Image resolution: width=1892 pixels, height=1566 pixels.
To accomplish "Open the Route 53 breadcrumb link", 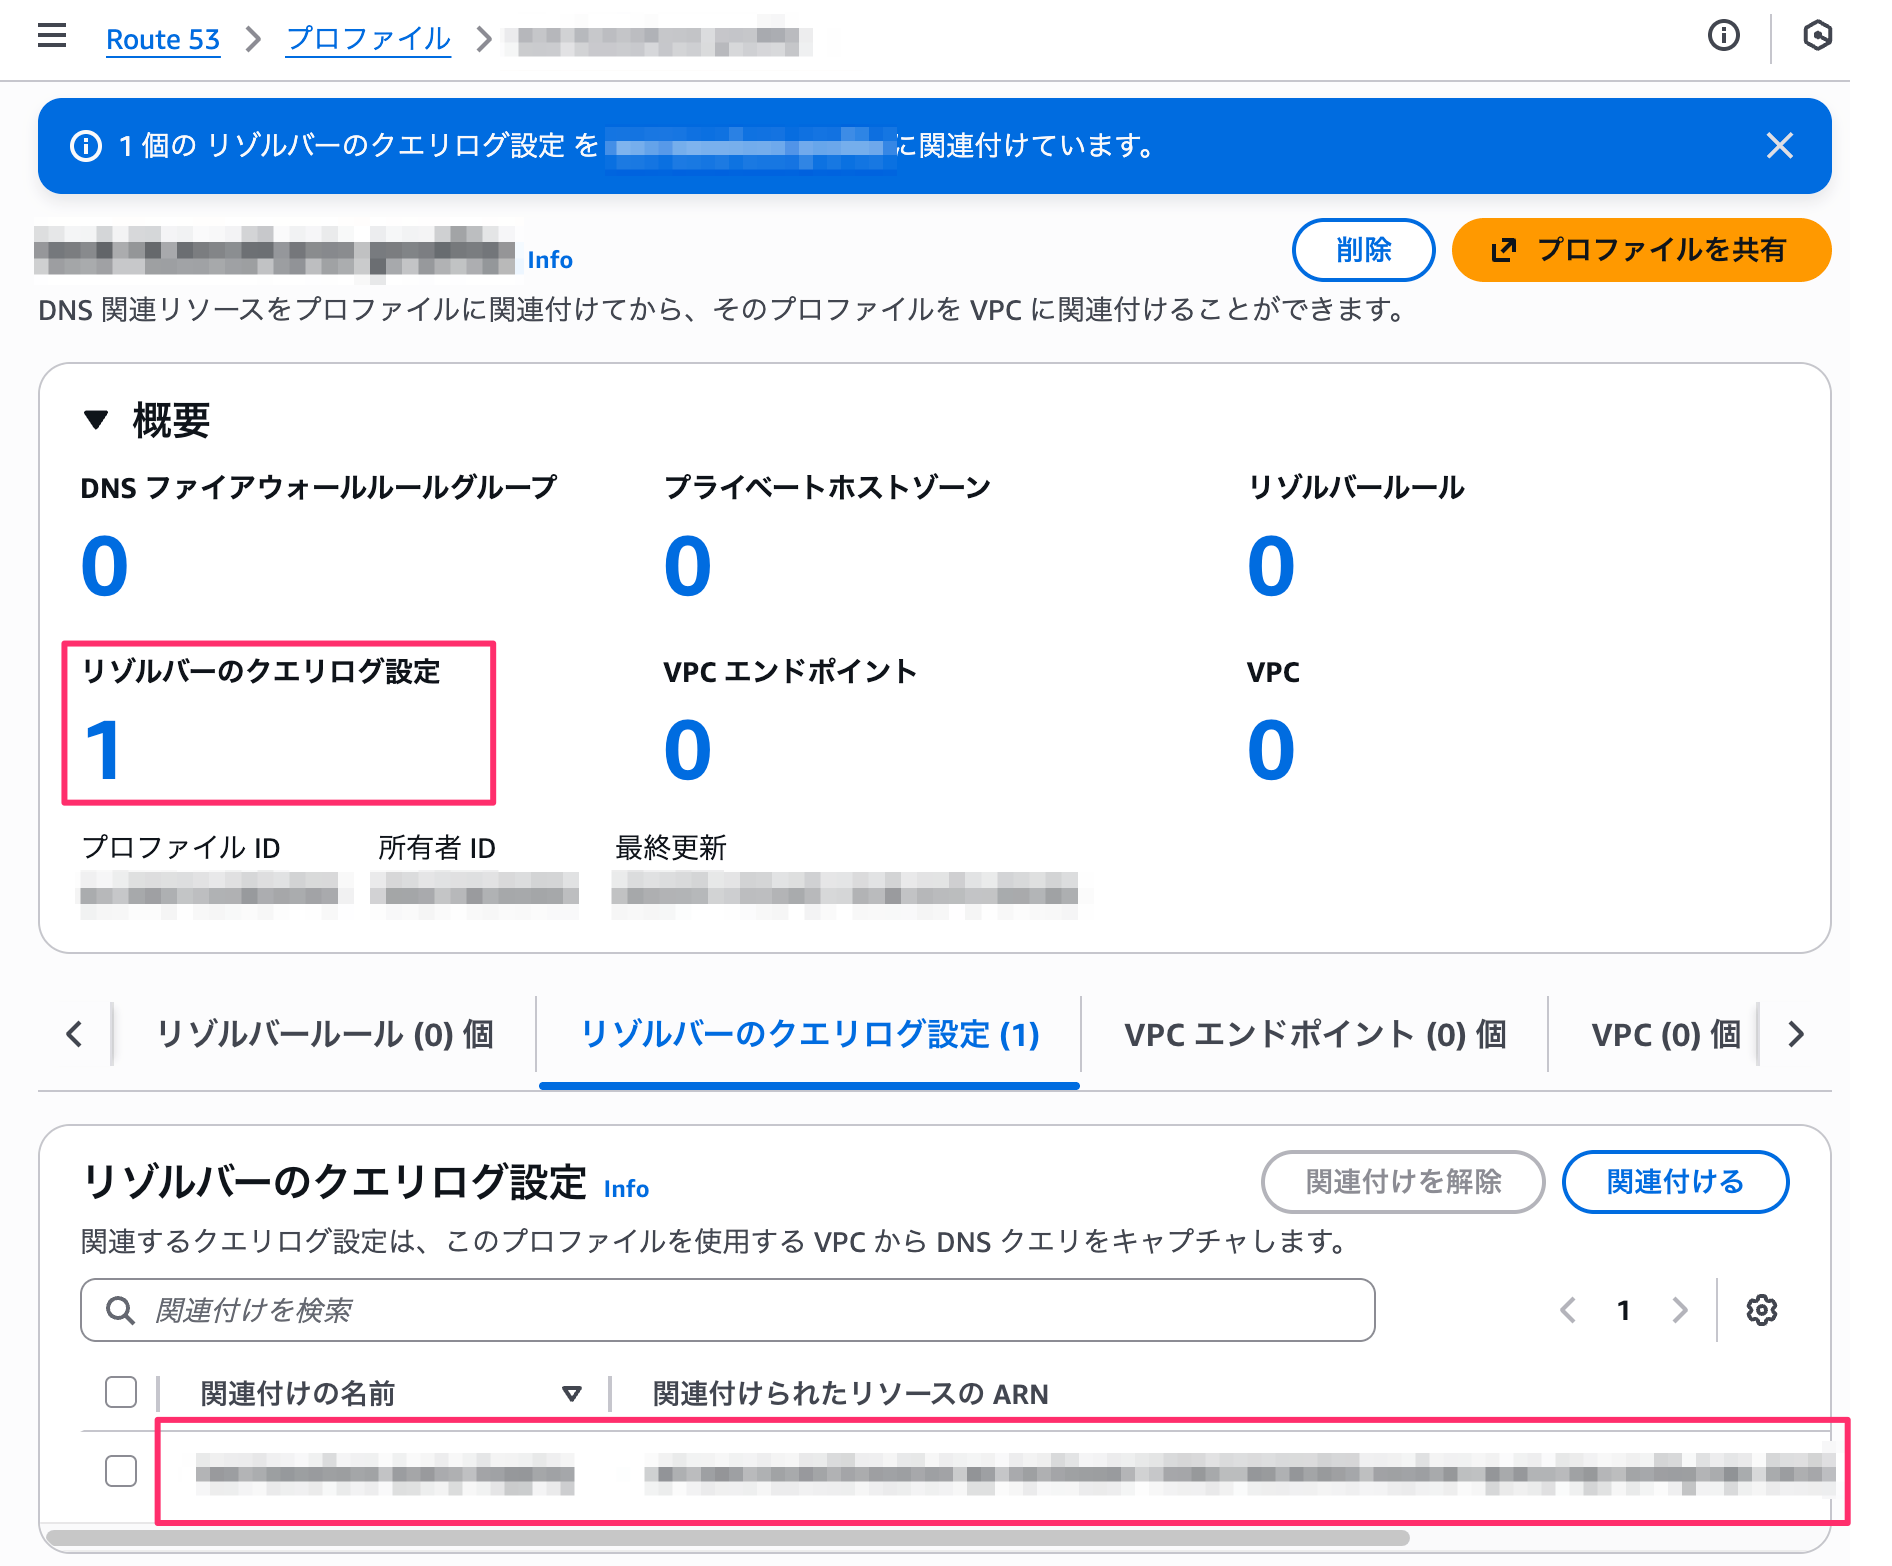I will point(163,39).
